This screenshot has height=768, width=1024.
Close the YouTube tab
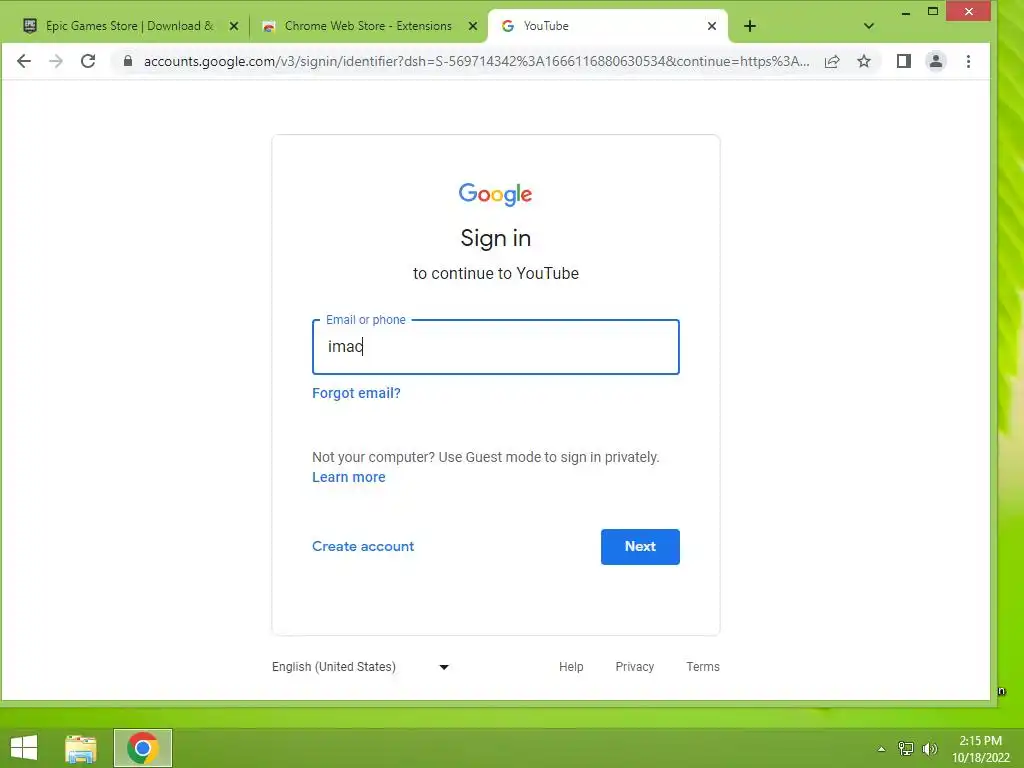pos(712,26)
